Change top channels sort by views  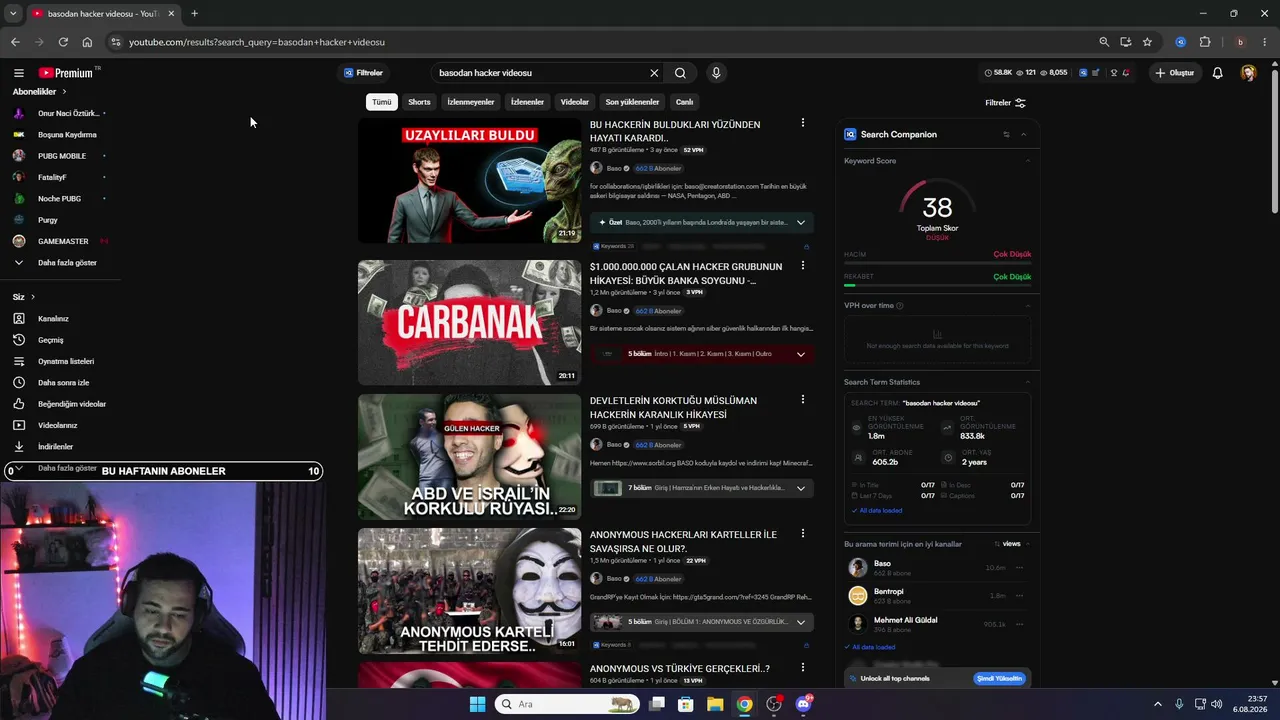tap(1008, 544)
